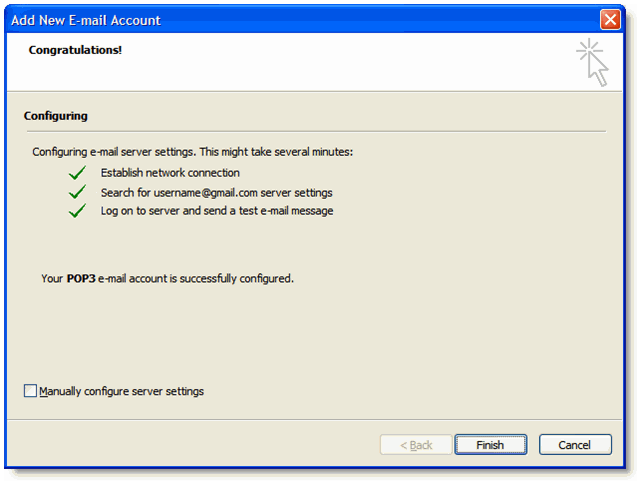This screenshot has height=481, width=637.
Task: Finish the e-mail account setup
Action: pos(490,445)
